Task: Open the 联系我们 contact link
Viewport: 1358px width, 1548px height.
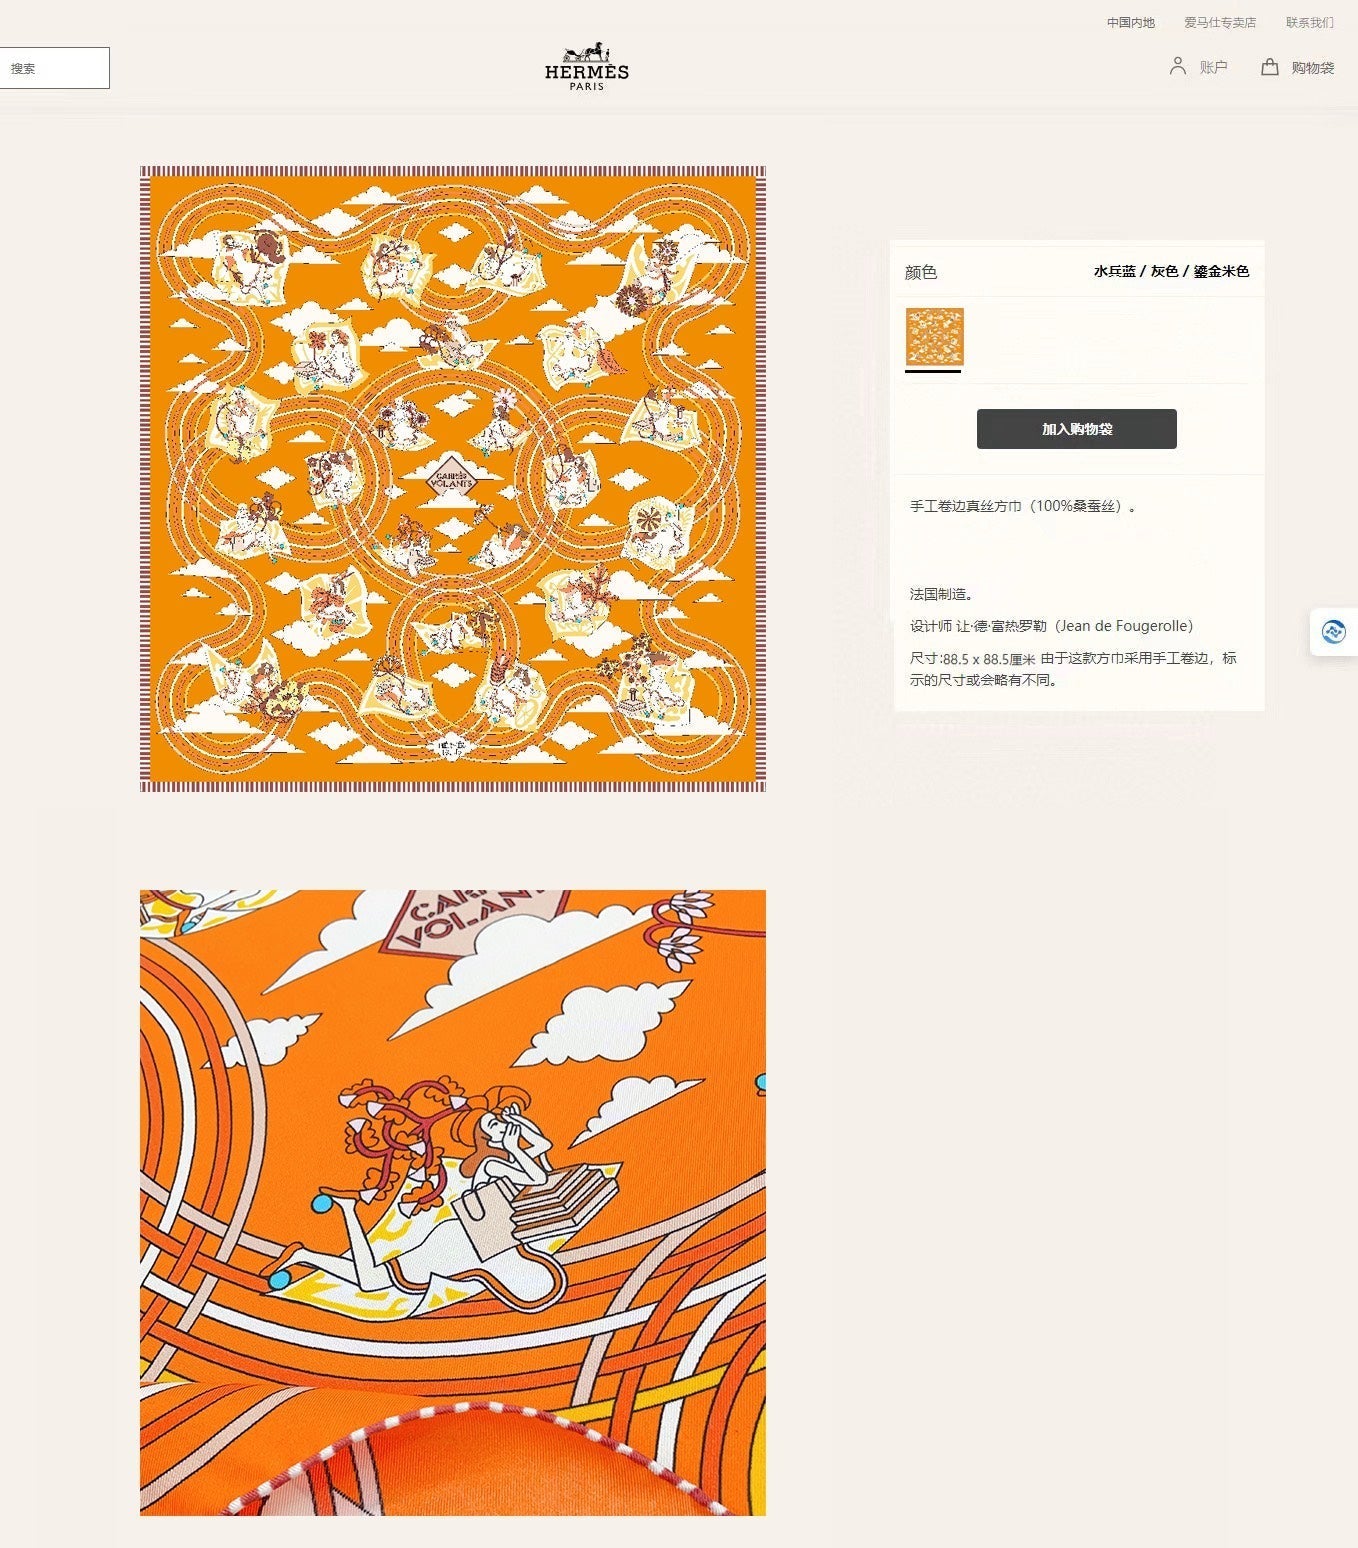Action: tap(1309, 22)
